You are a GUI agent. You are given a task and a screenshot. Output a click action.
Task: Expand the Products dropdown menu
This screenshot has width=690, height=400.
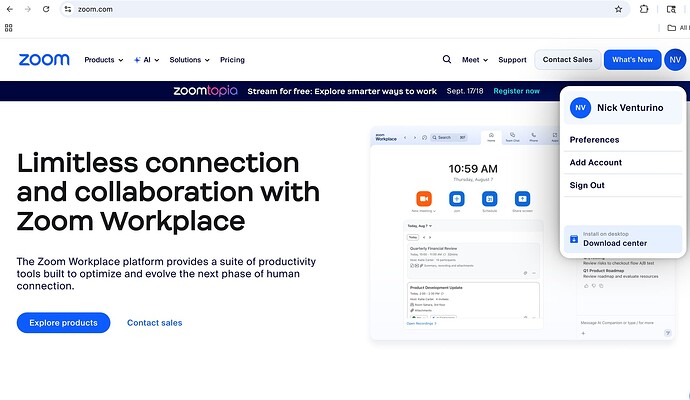pyautogui.click(x=104, y=60)
